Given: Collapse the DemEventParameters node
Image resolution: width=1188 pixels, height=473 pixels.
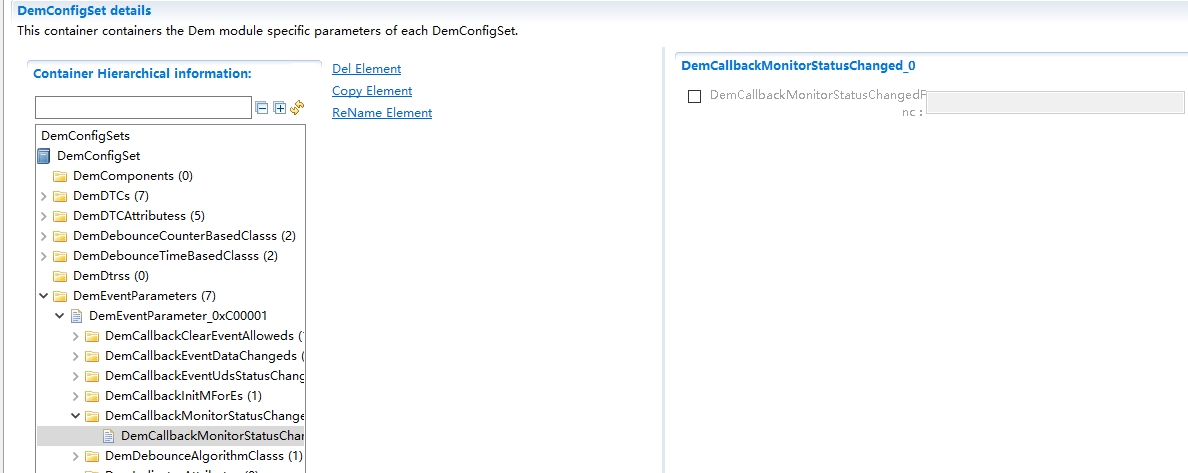Looking at the screenshot, I should 43,296.
